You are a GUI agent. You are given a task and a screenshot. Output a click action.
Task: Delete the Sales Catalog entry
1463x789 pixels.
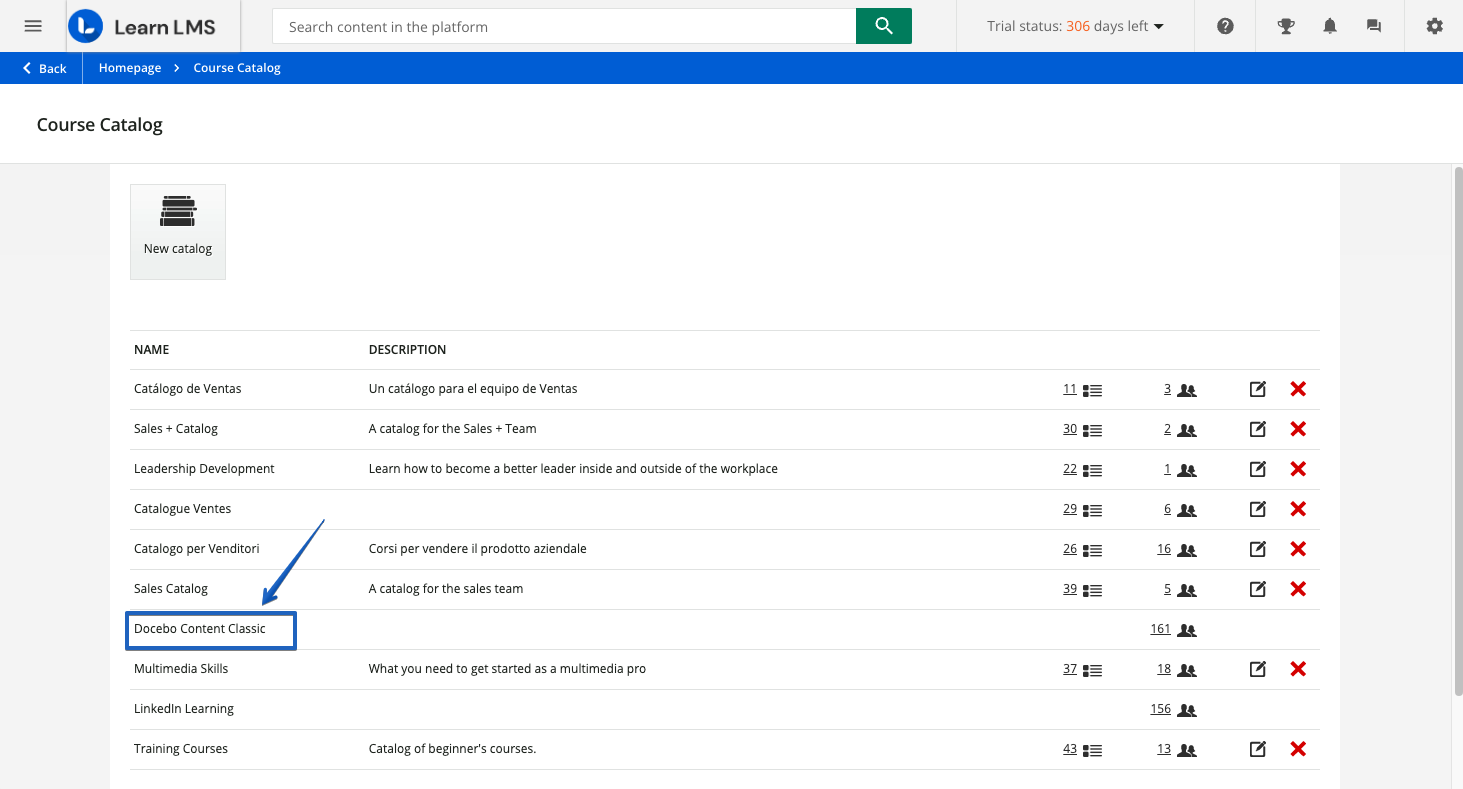(1298, 589)
